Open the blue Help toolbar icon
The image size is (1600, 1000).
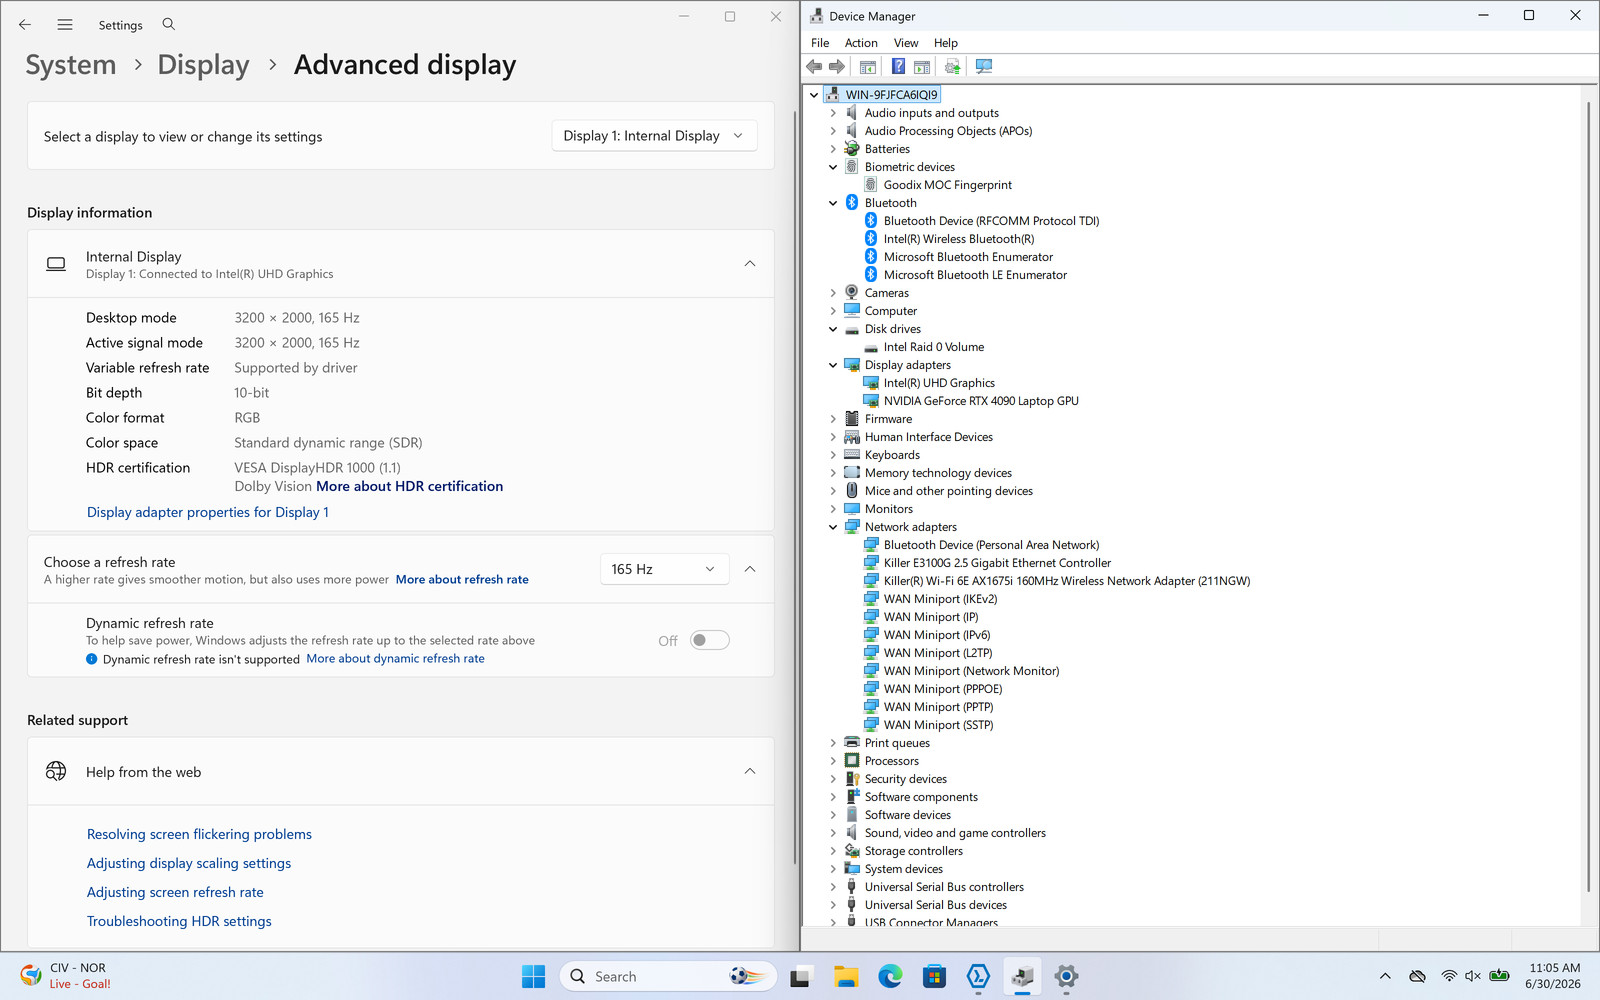tap(898, 66)
